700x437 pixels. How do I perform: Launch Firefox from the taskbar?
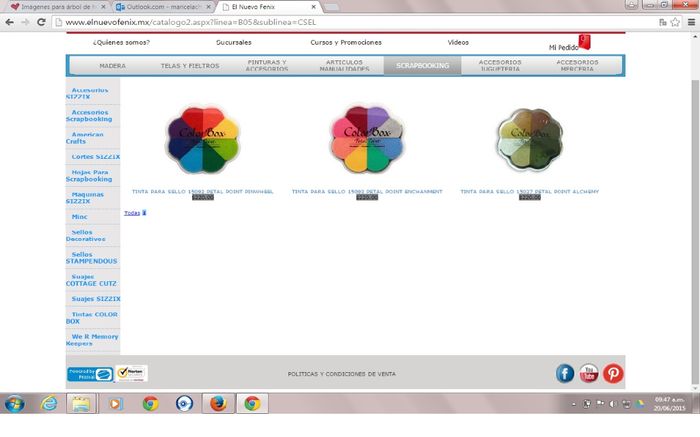tap(218, 404)
